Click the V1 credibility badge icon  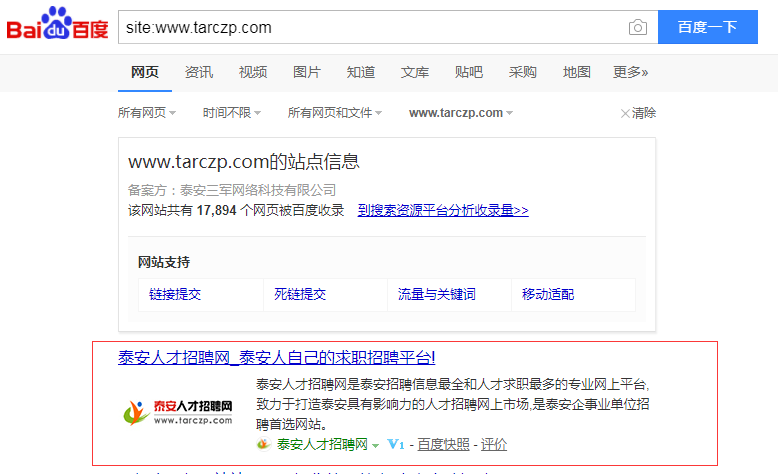396,444
